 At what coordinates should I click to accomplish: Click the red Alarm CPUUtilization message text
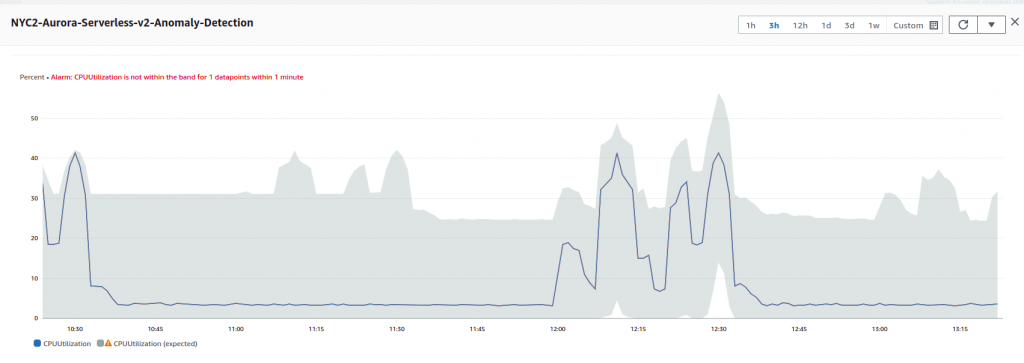click(x=177, y=77)
